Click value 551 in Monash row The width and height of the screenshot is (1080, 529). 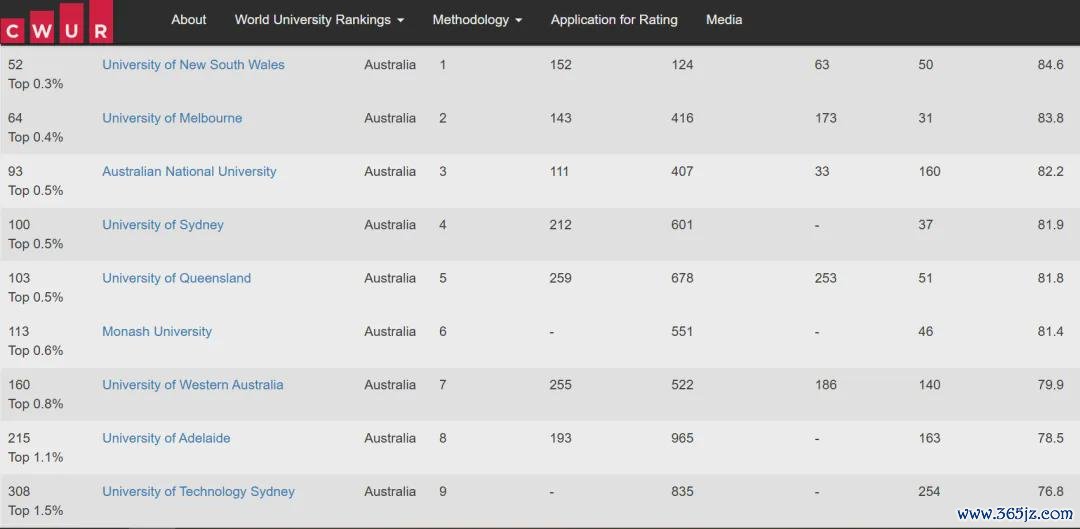(683, 331)
